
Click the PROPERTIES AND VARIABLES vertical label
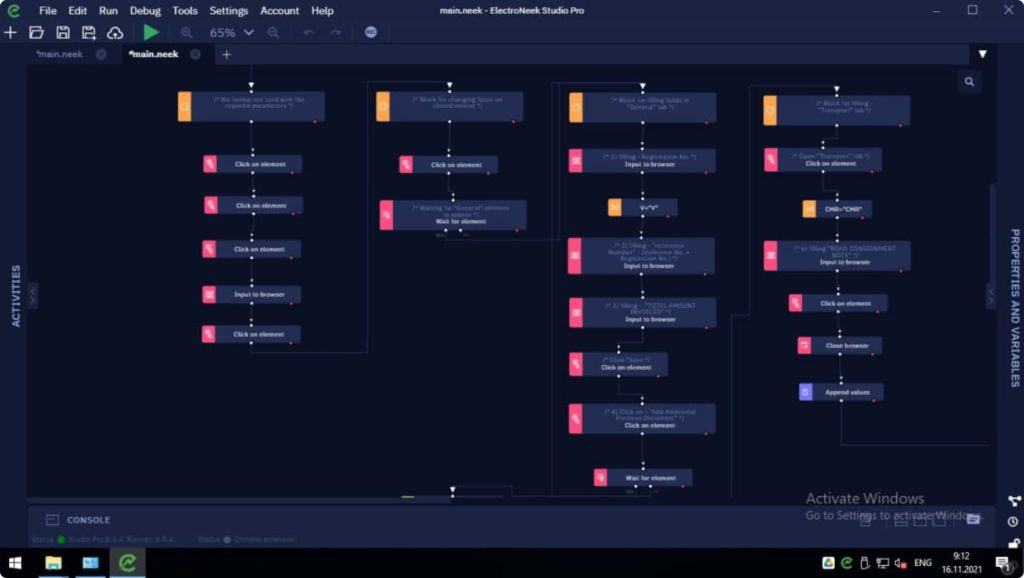(x=1016, y=308)
